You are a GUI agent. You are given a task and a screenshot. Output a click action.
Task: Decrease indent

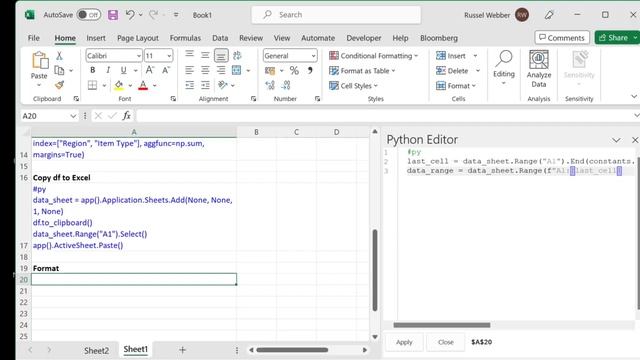click(189, 85)
